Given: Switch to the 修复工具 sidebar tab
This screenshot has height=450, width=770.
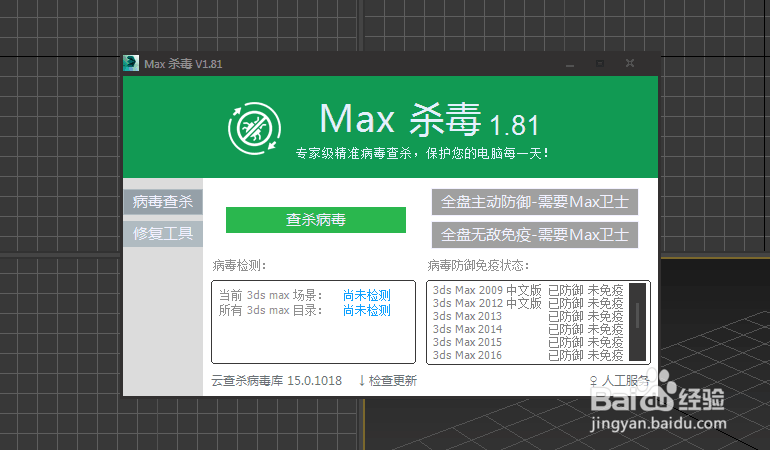Looking at the screenshot, I should 163,234.
